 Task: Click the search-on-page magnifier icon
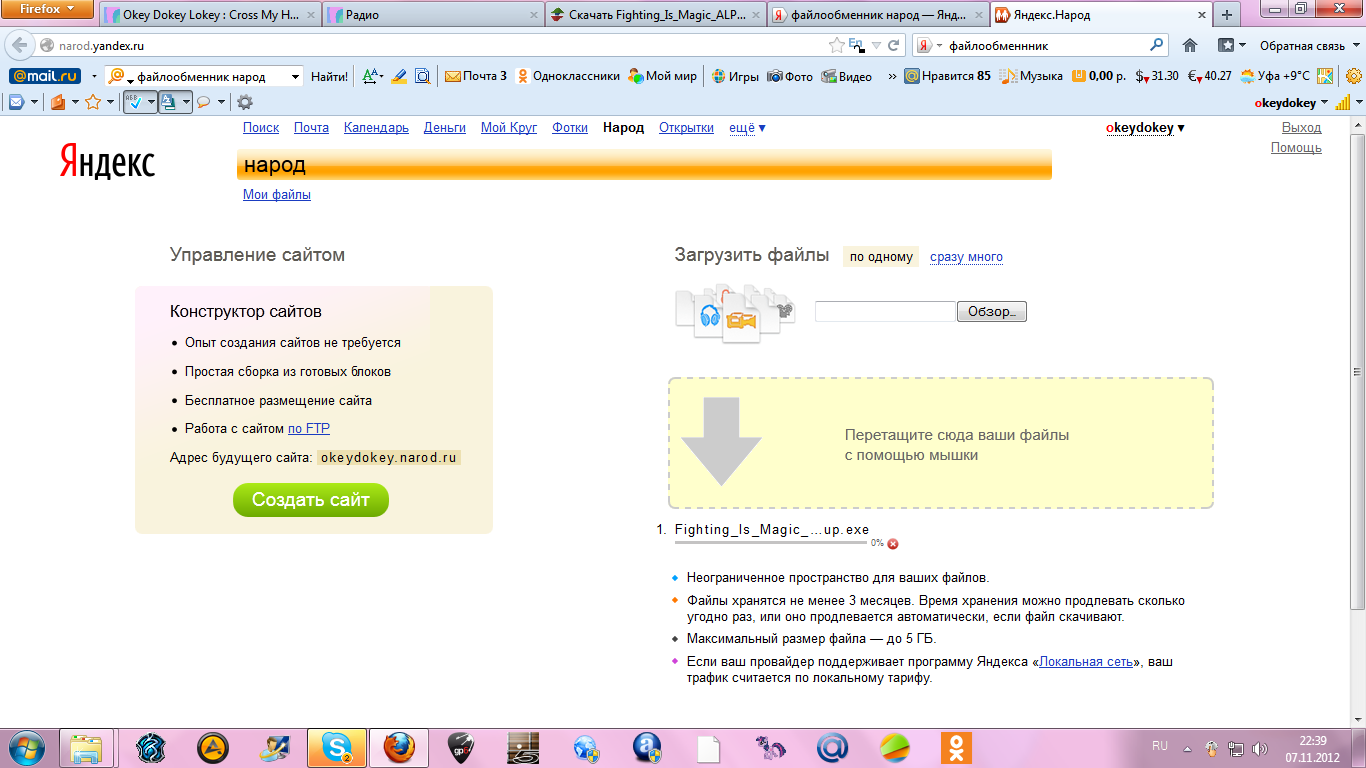click(422, 76)
